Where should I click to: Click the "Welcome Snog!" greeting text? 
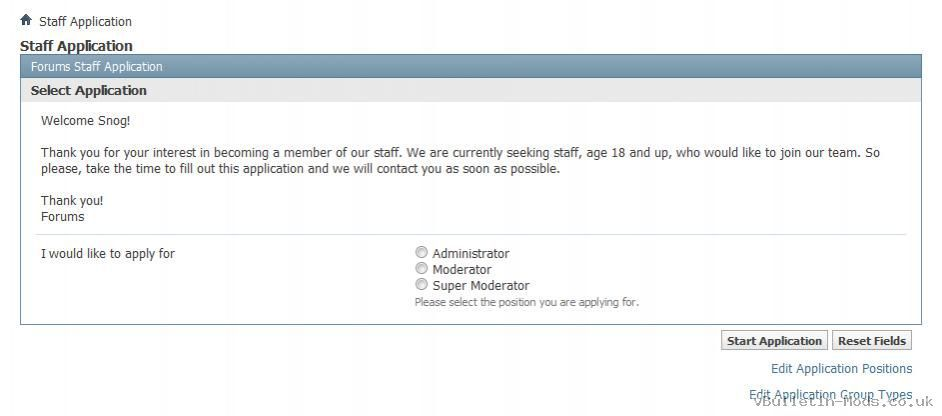86,121
